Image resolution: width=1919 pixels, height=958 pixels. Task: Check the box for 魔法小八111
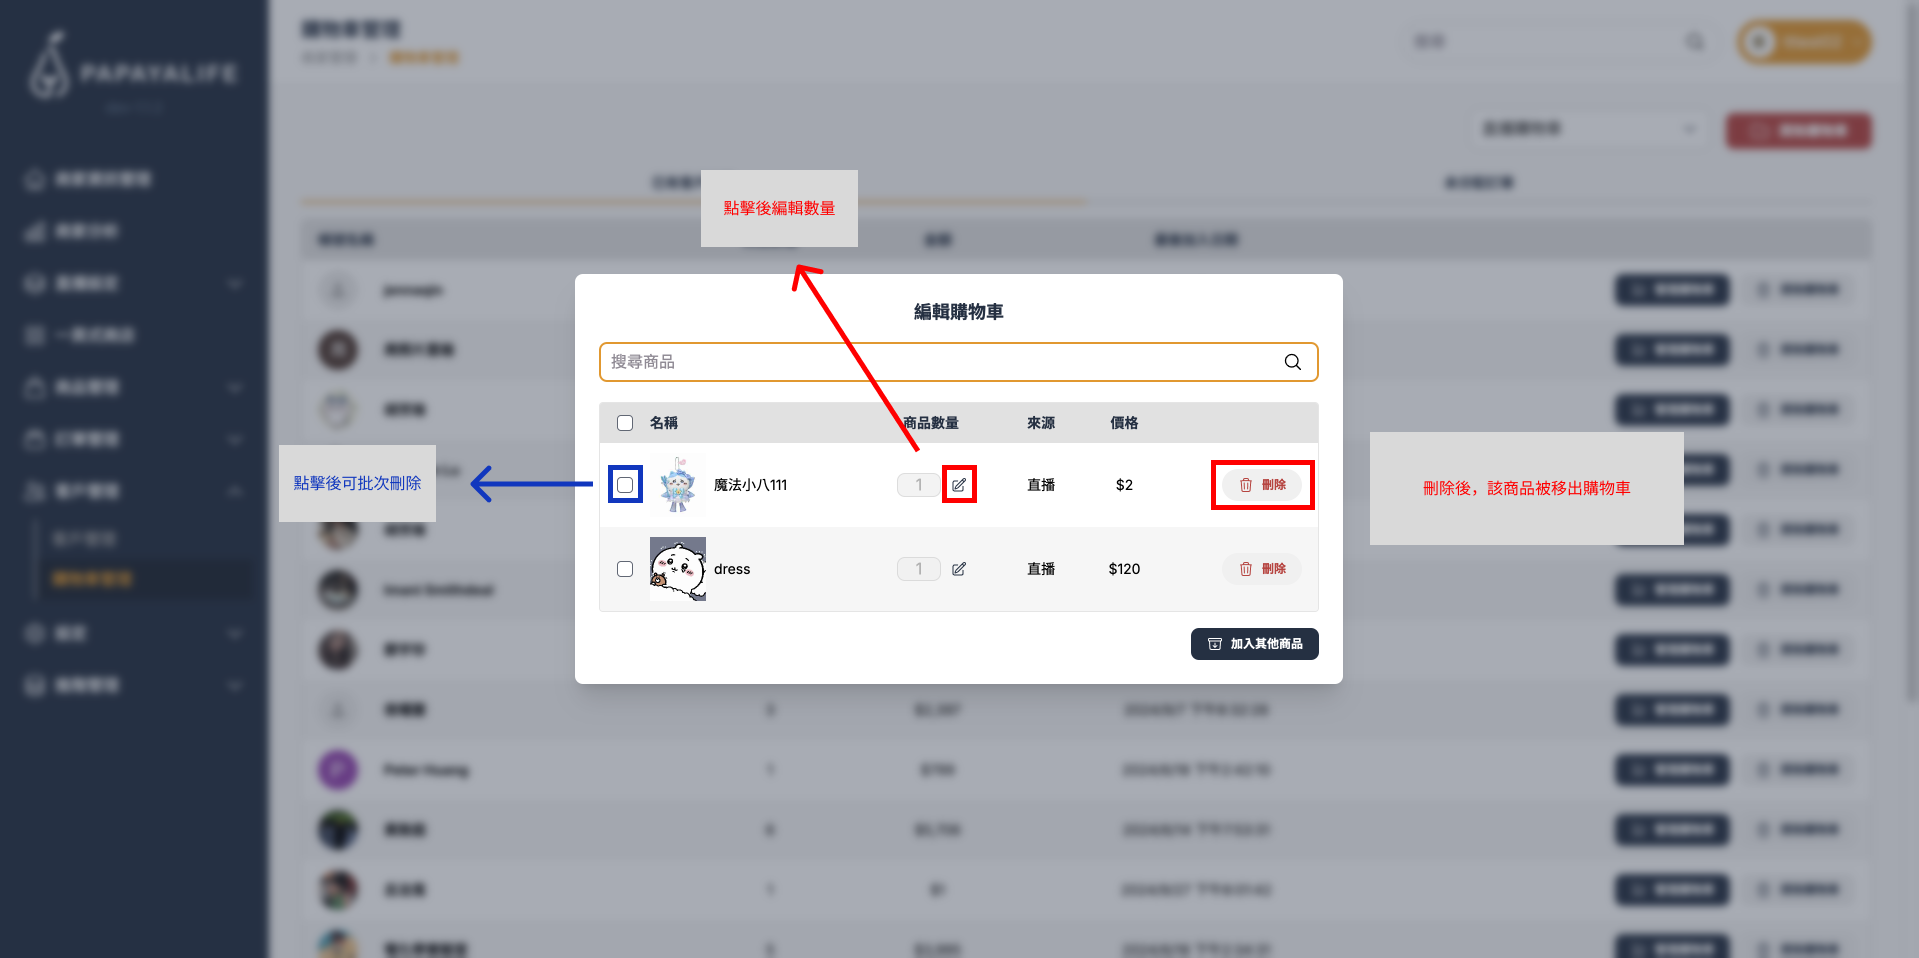625,485
